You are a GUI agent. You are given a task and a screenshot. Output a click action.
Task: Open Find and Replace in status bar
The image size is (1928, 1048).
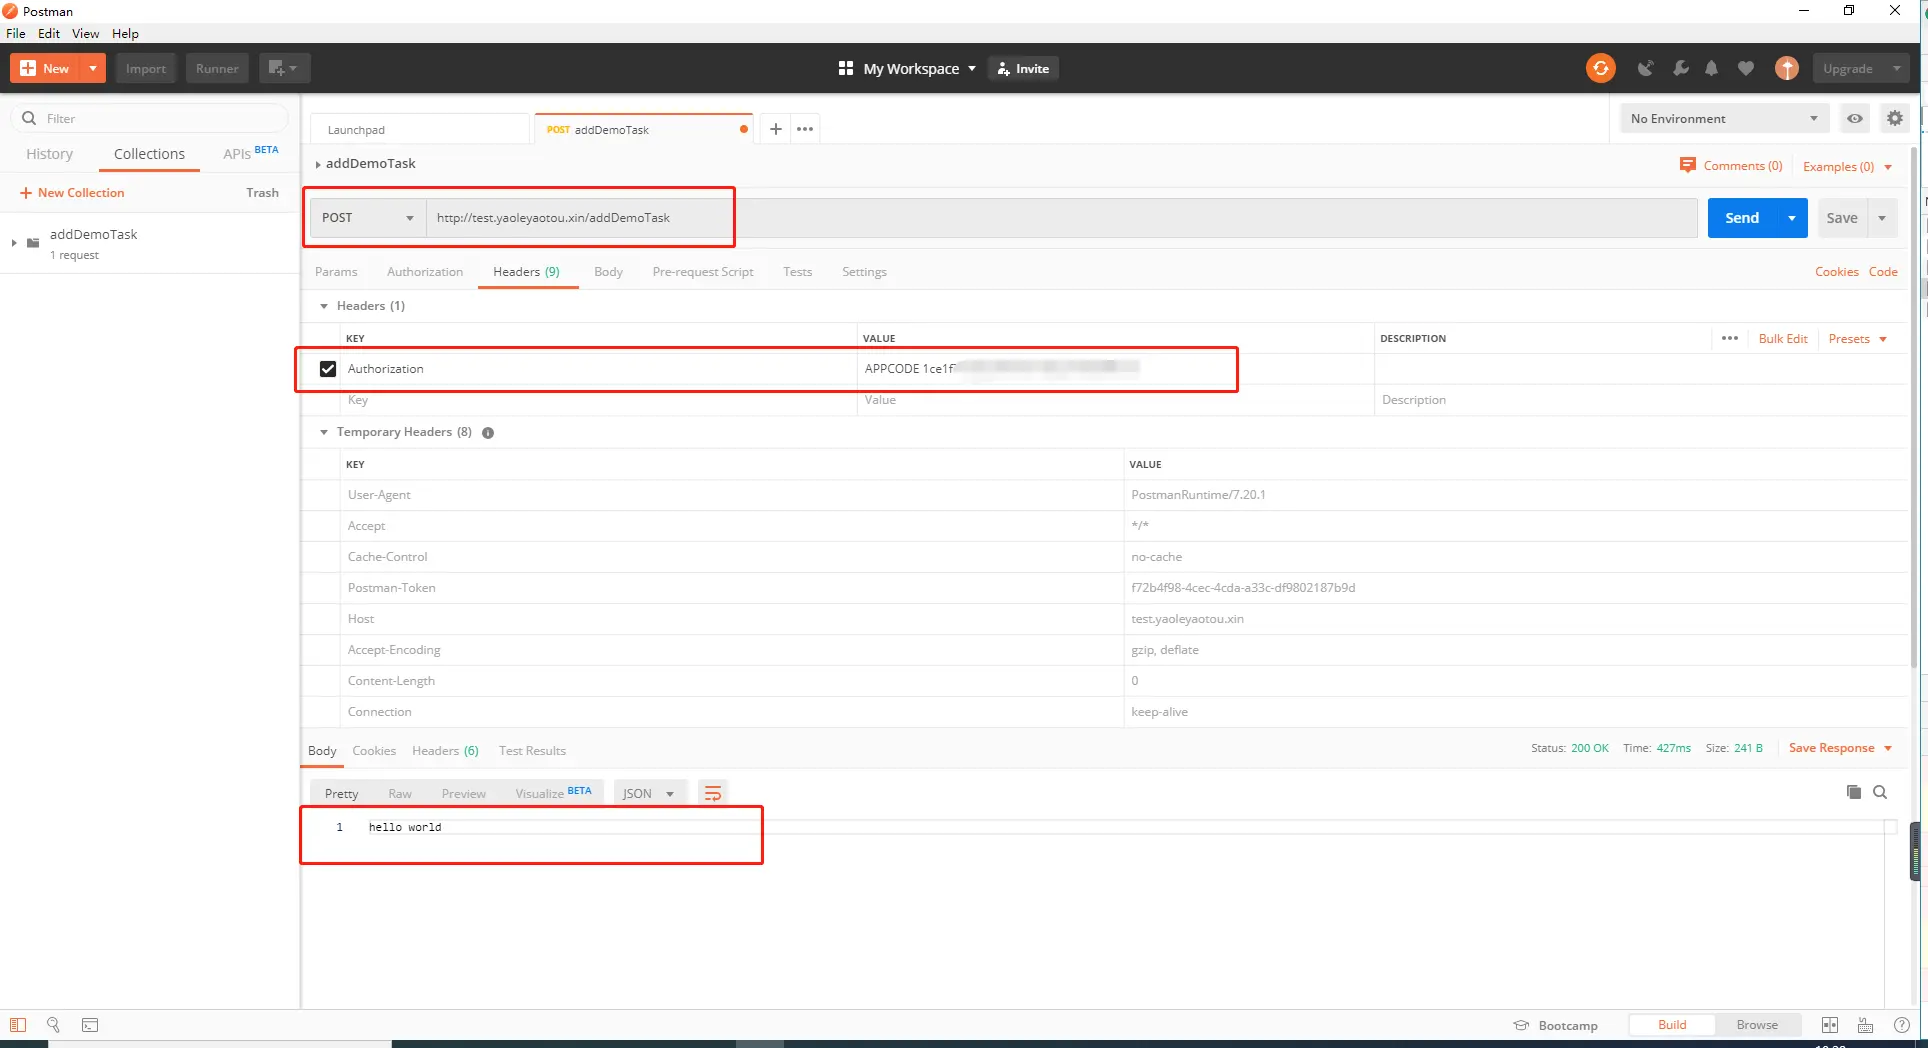[x=53, y=1025]
